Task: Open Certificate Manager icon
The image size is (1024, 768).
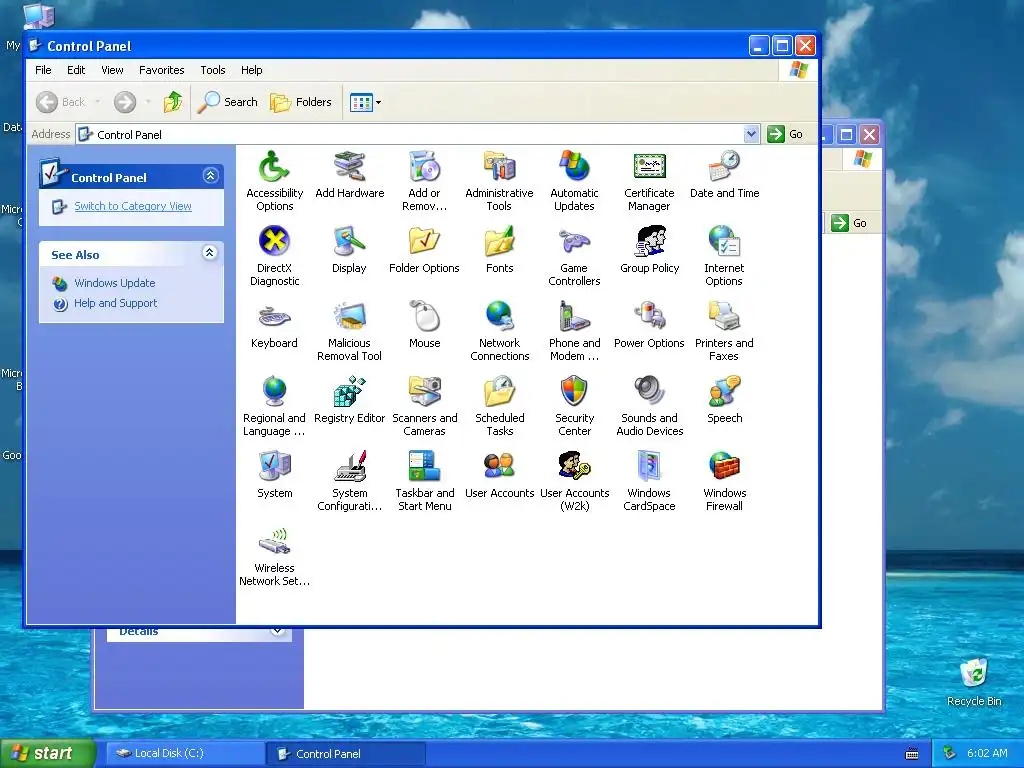Action: [x=649, y=167]
